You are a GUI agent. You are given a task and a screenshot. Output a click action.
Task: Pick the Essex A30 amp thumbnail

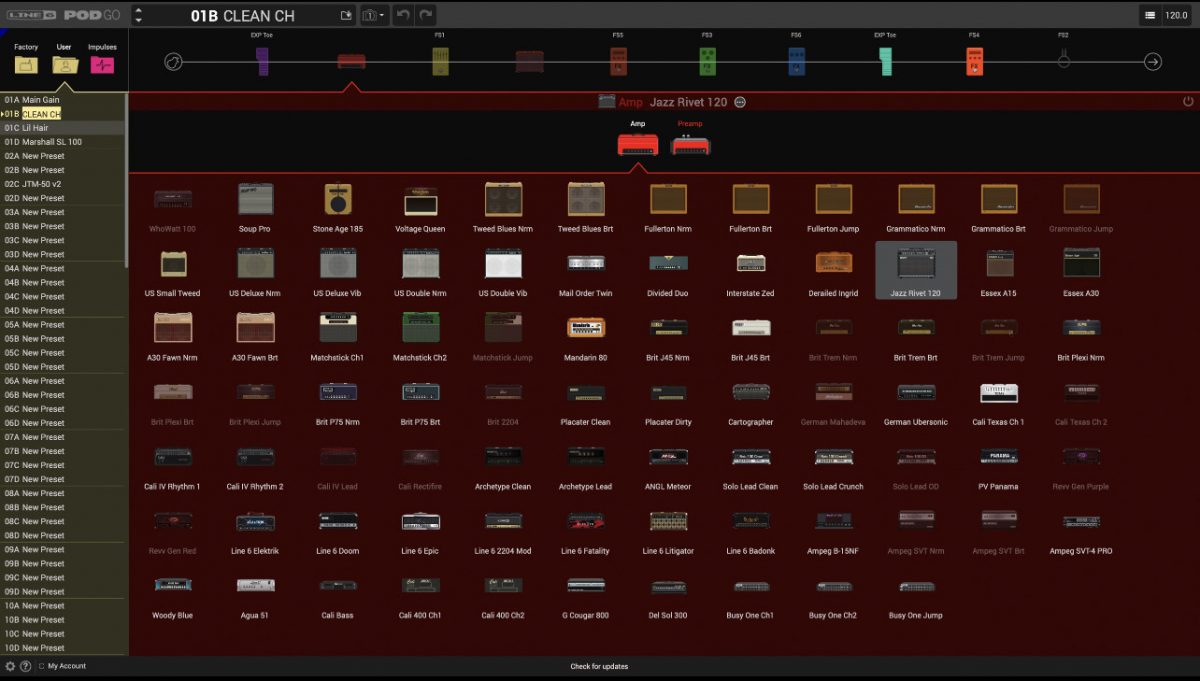click(x=1082, y=263)
